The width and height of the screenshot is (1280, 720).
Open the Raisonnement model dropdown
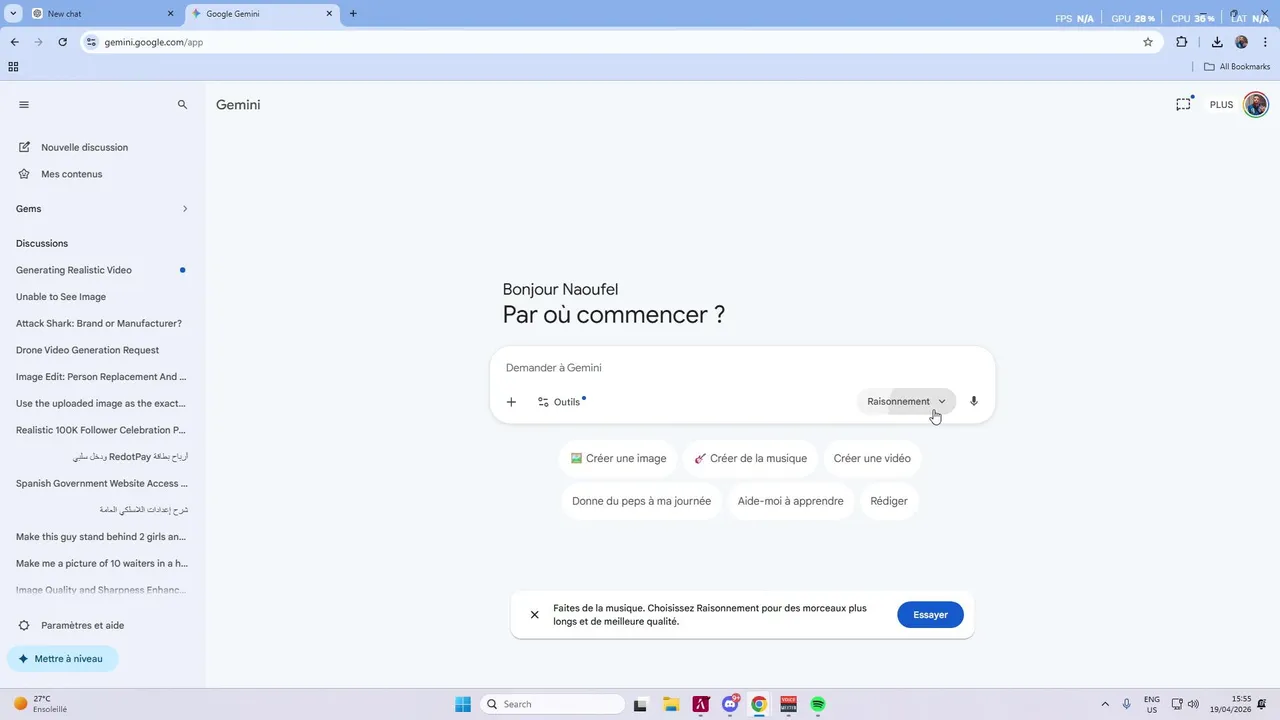tap(906, 401)
